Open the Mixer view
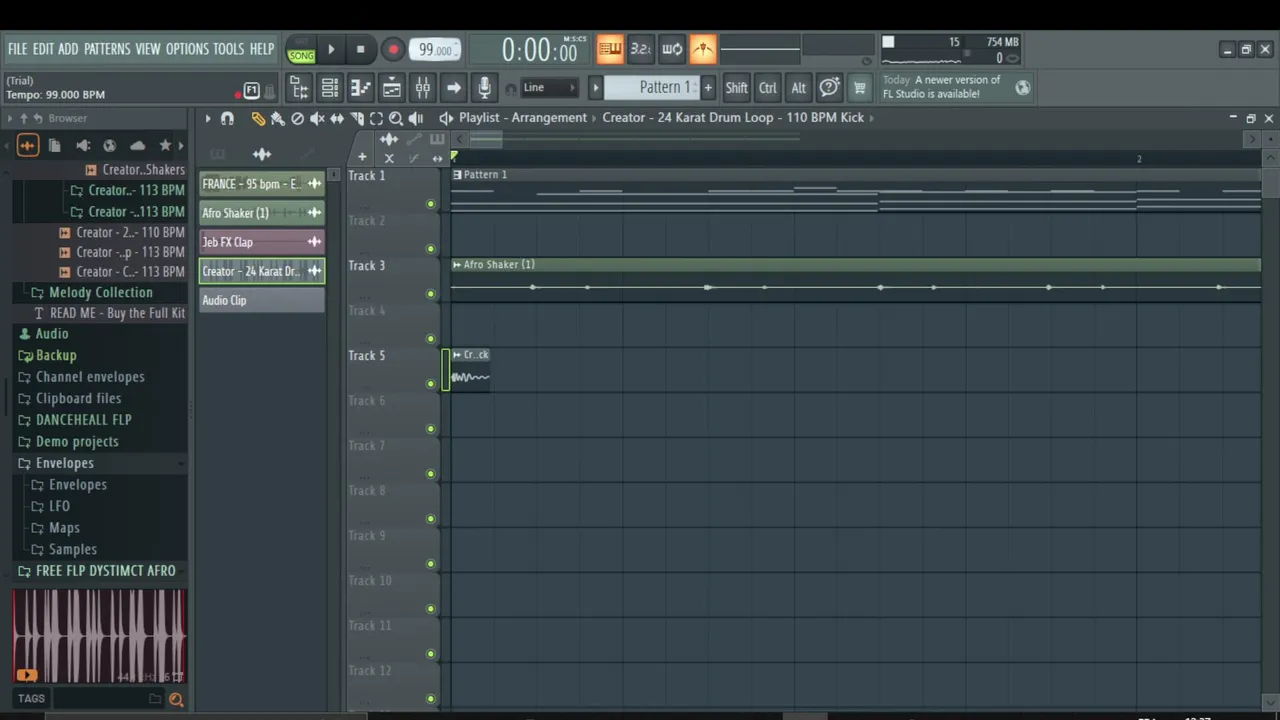 click(423, 88)
